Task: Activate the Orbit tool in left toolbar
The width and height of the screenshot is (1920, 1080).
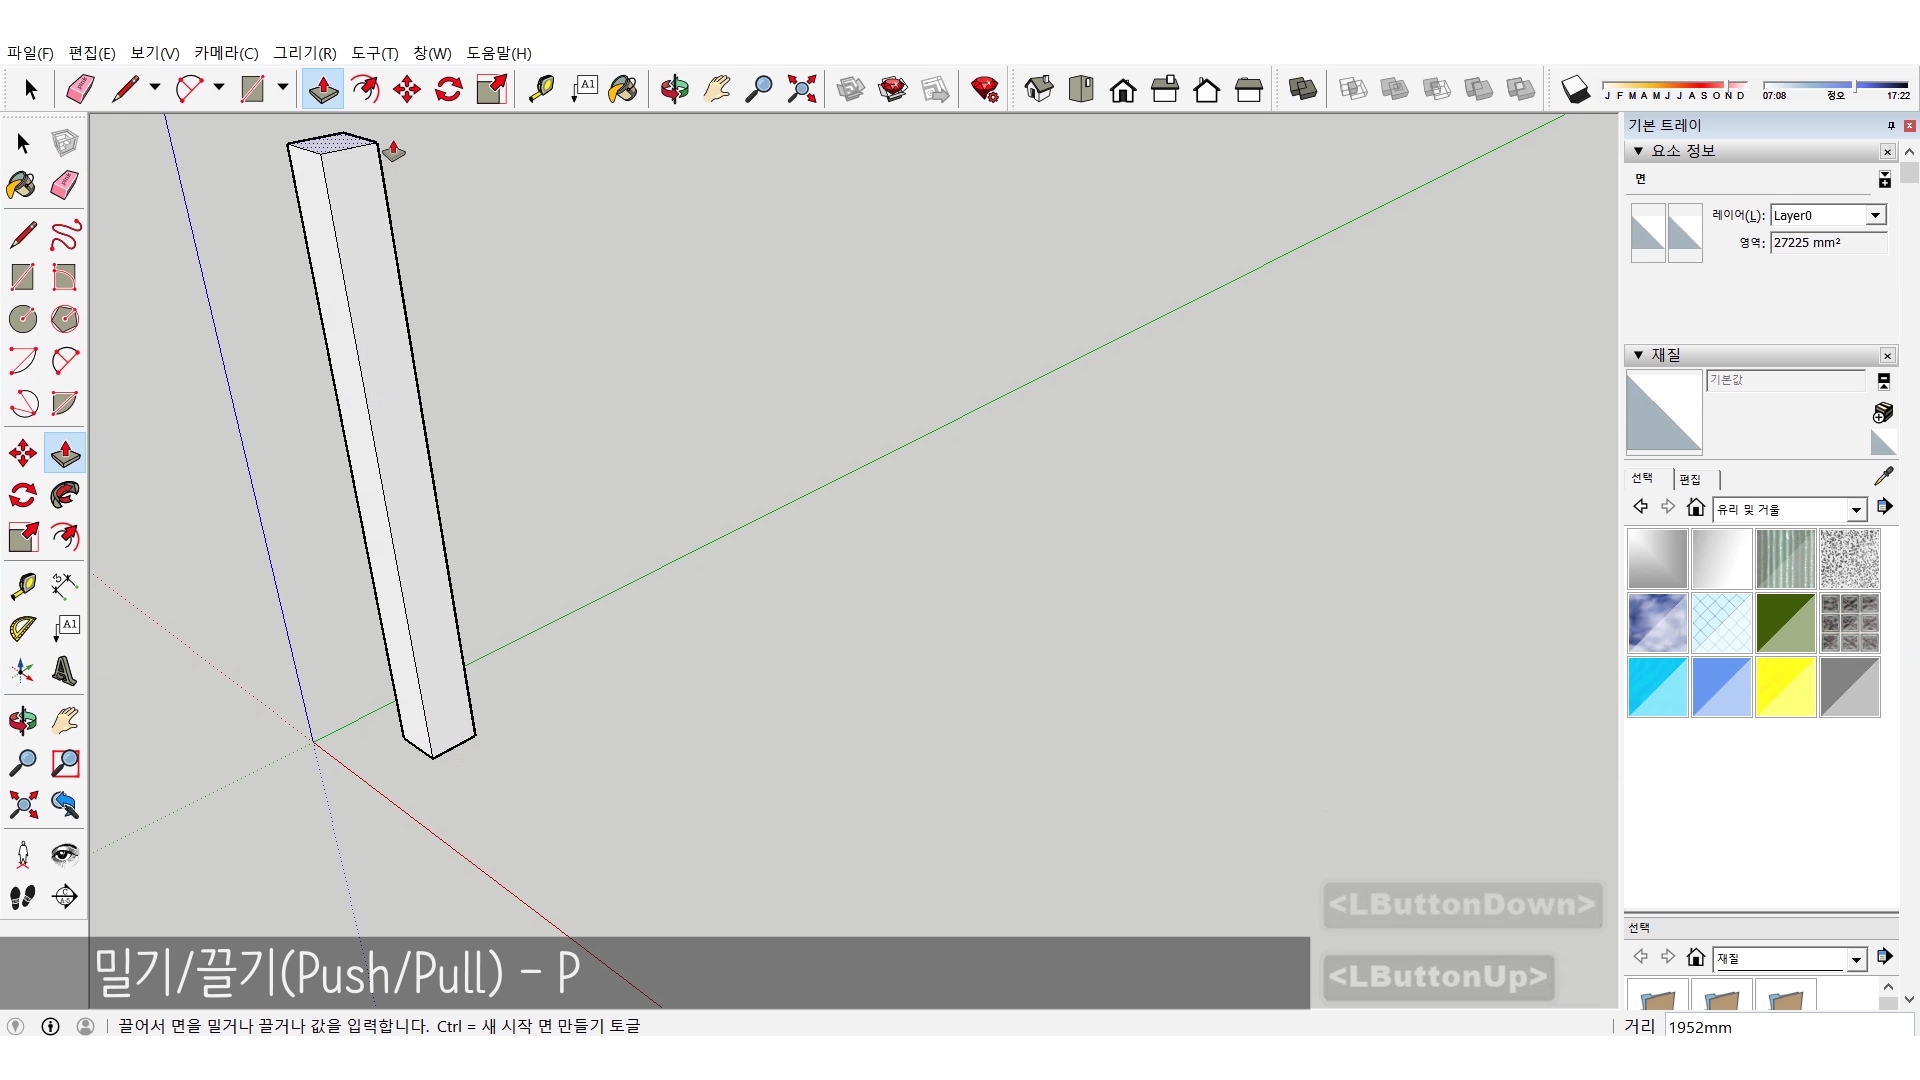Action: coord(23,721)
